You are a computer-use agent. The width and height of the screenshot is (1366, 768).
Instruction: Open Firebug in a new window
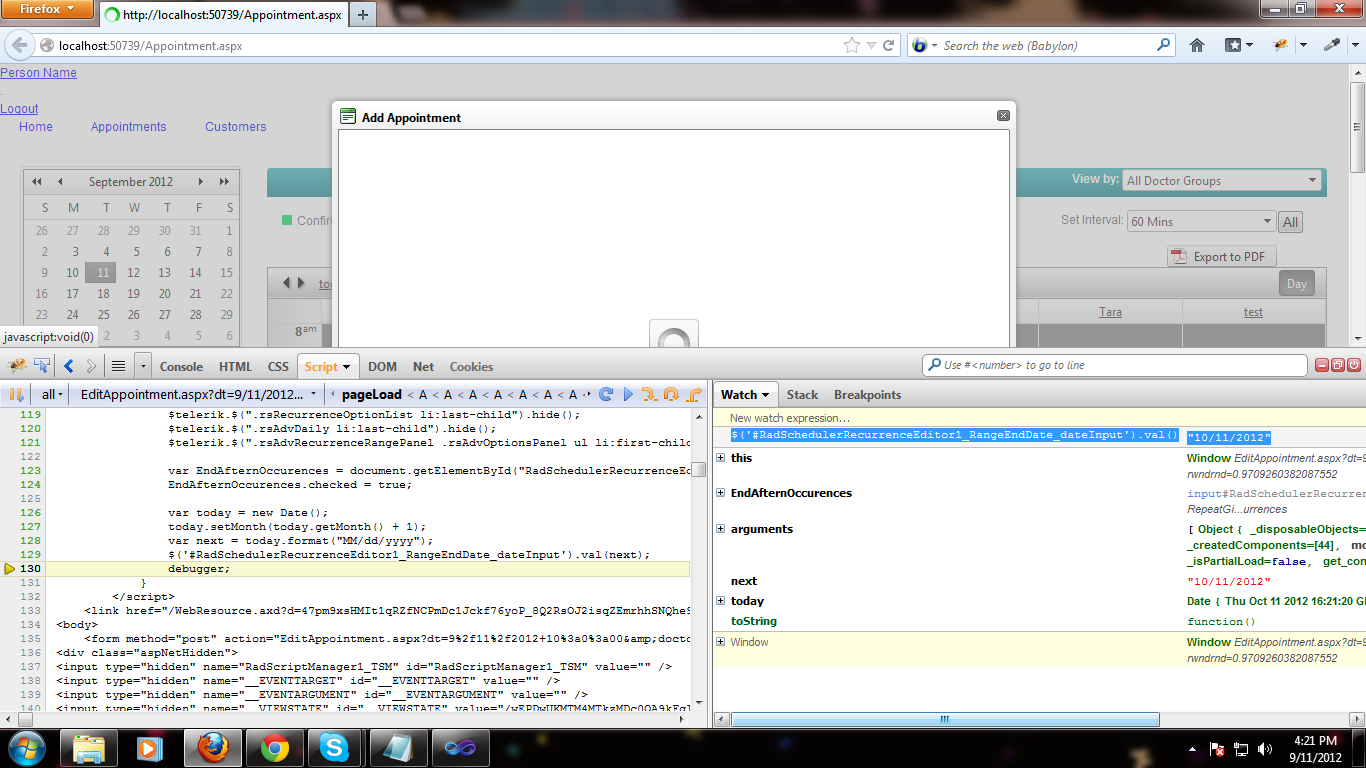coord(1338,365)
